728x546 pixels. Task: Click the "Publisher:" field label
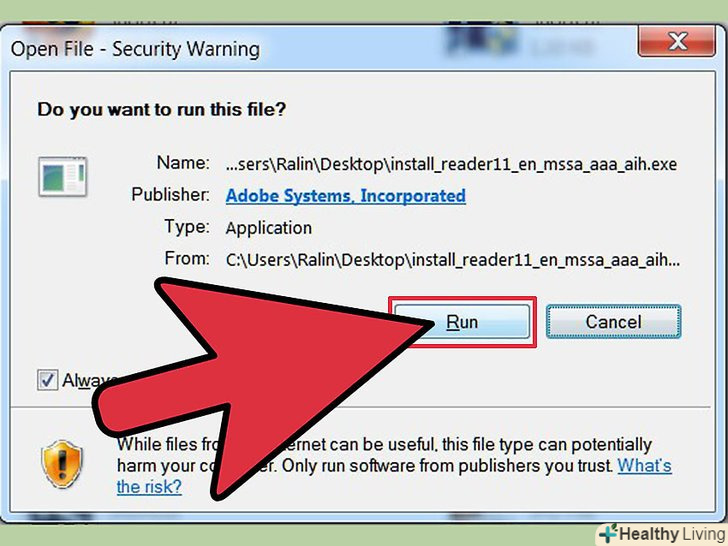[x=170, y=194]
